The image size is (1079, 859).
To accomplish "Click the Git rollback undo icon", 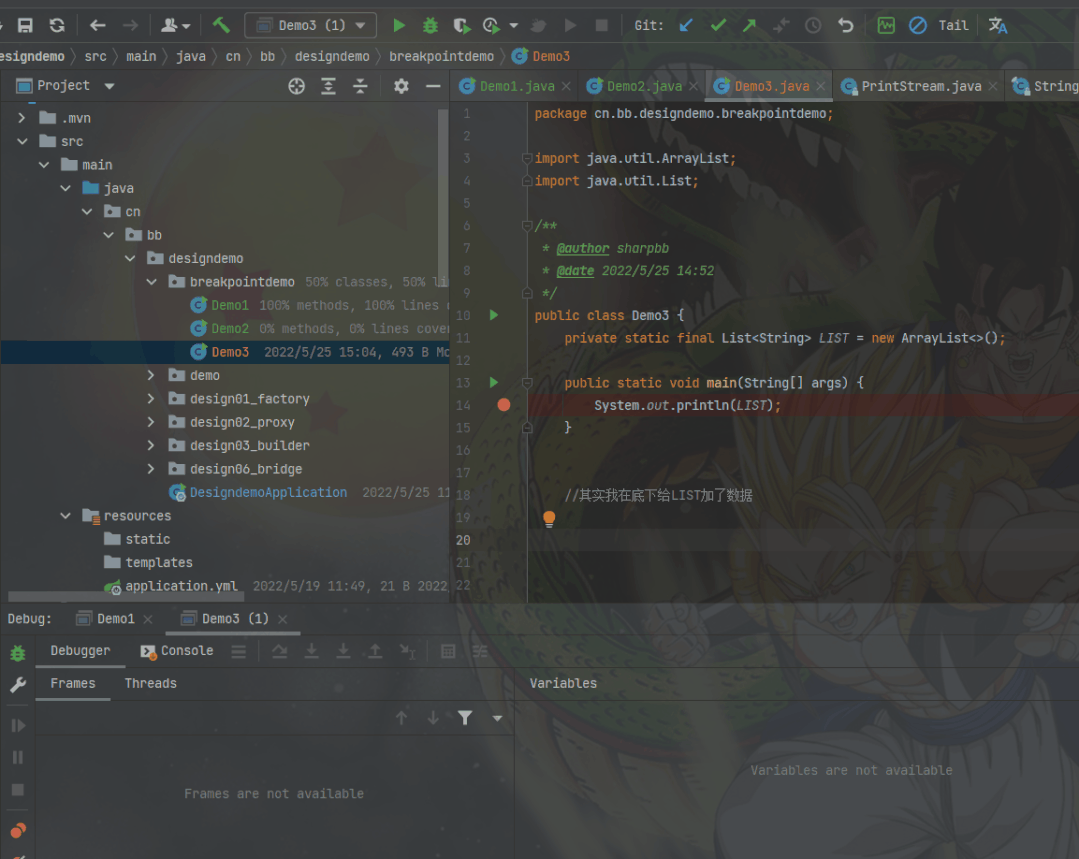I will 845,25.
